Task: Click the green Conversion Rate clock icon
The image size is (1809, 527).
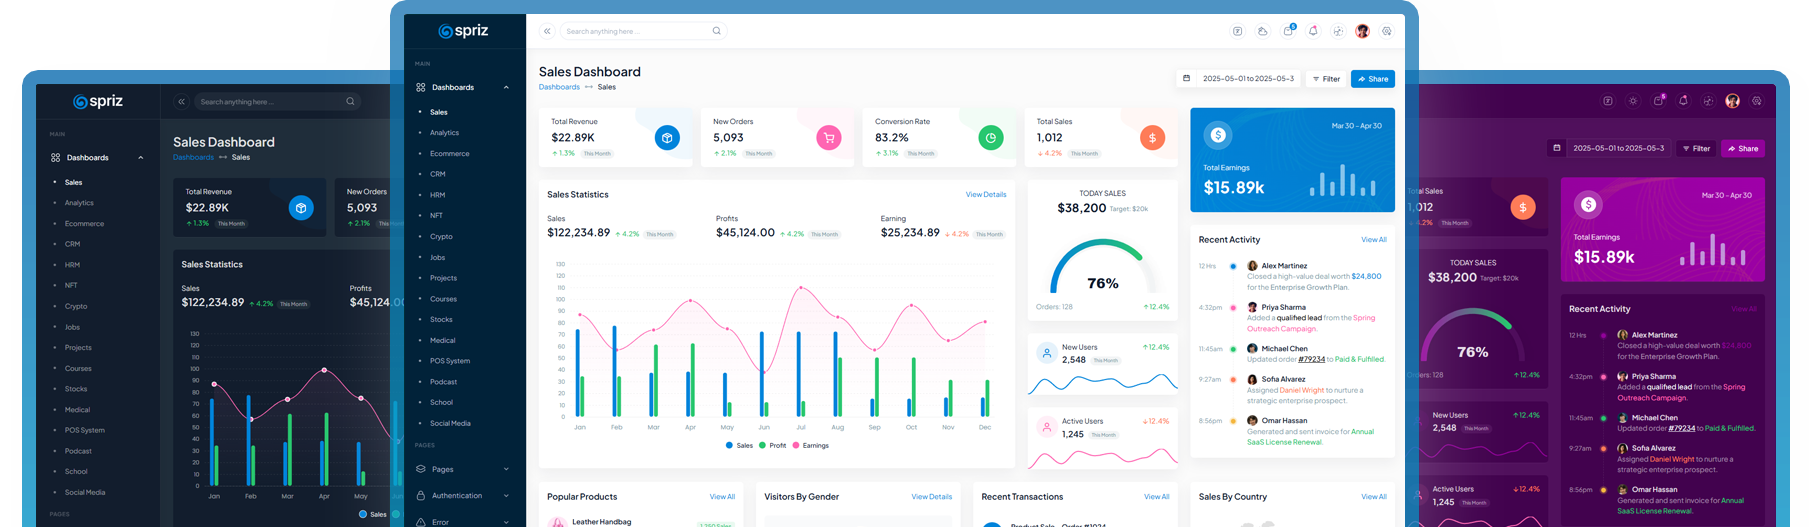Action: click(990, 138)
